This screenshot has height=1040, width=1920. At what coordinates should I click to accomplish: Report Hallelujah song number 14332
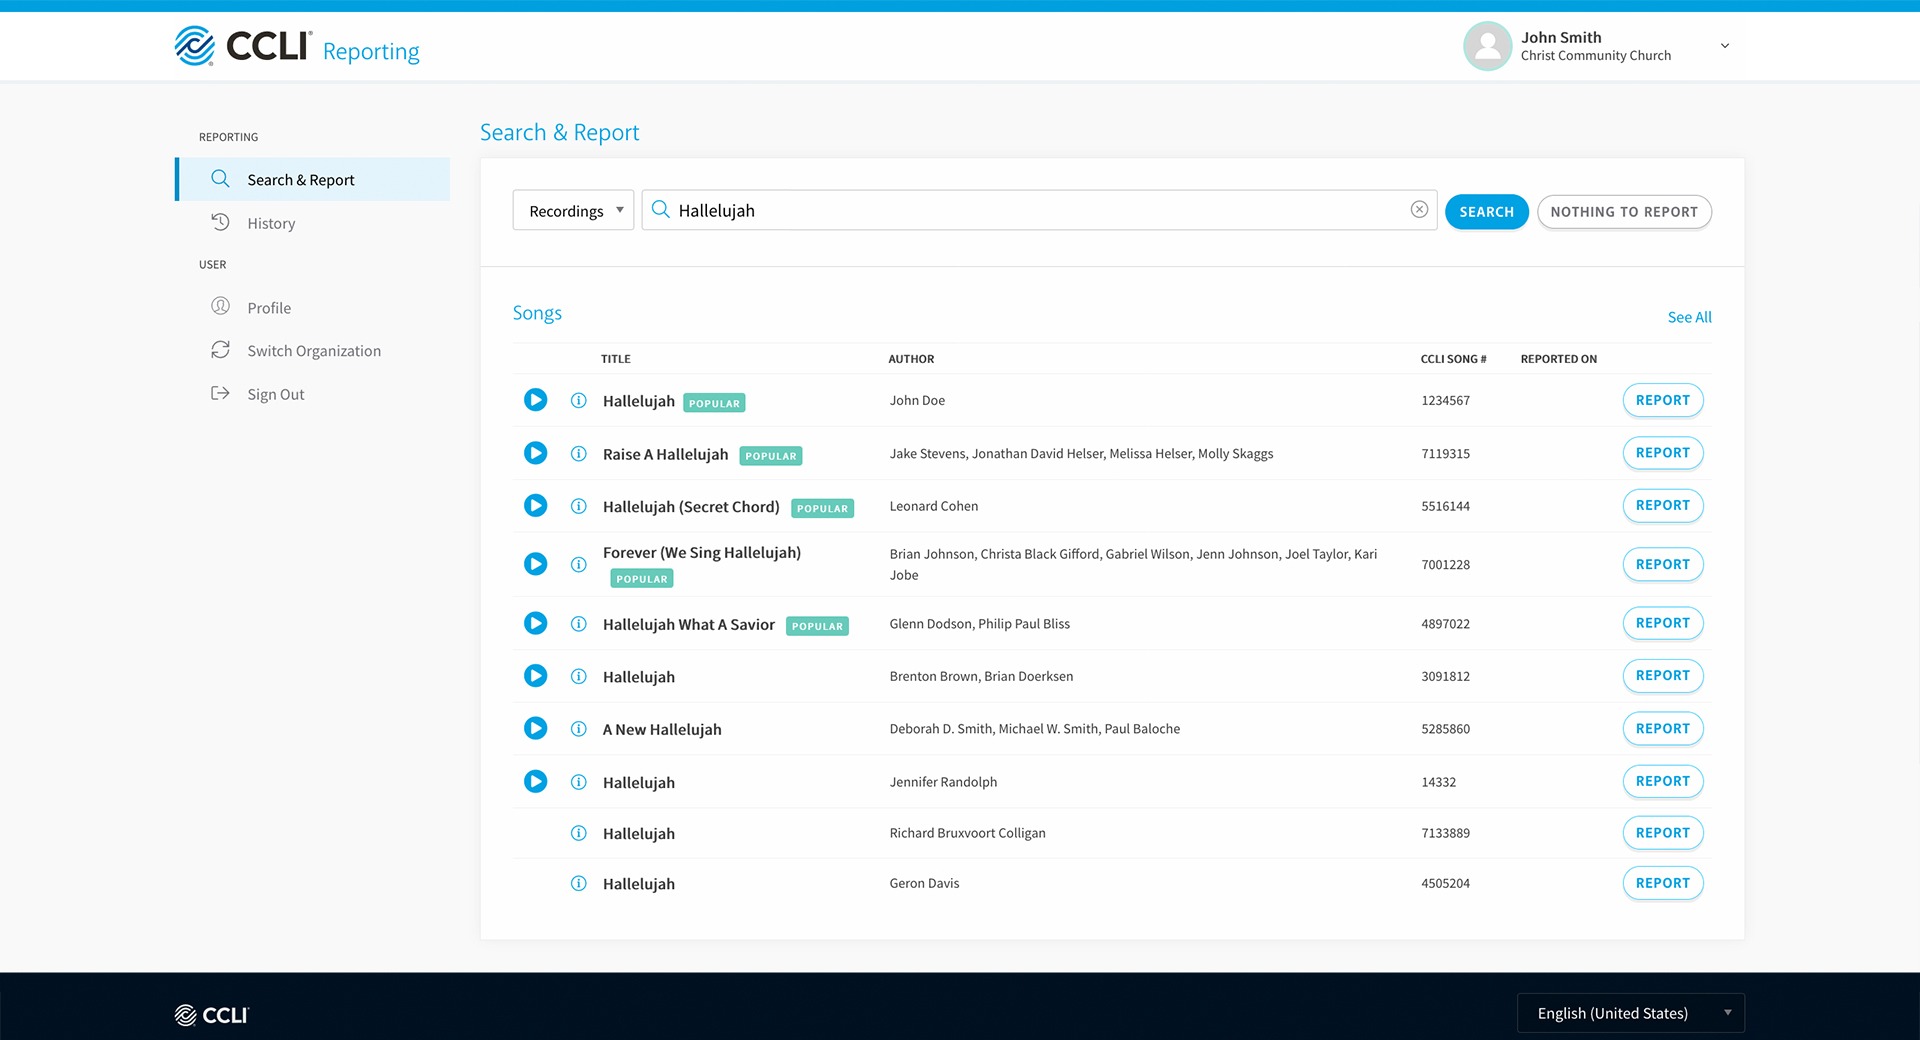click(1662, 781)
